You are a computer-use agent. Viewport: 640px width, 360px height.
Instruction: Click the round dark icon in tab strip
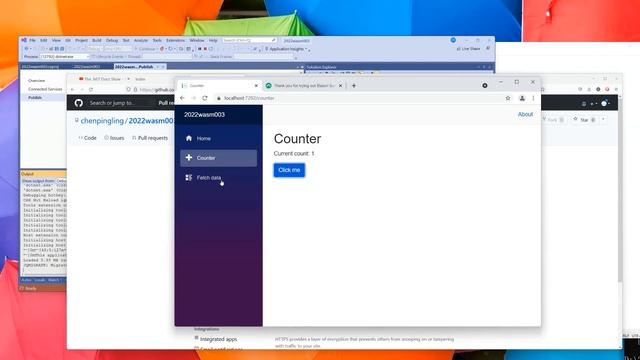484,86
